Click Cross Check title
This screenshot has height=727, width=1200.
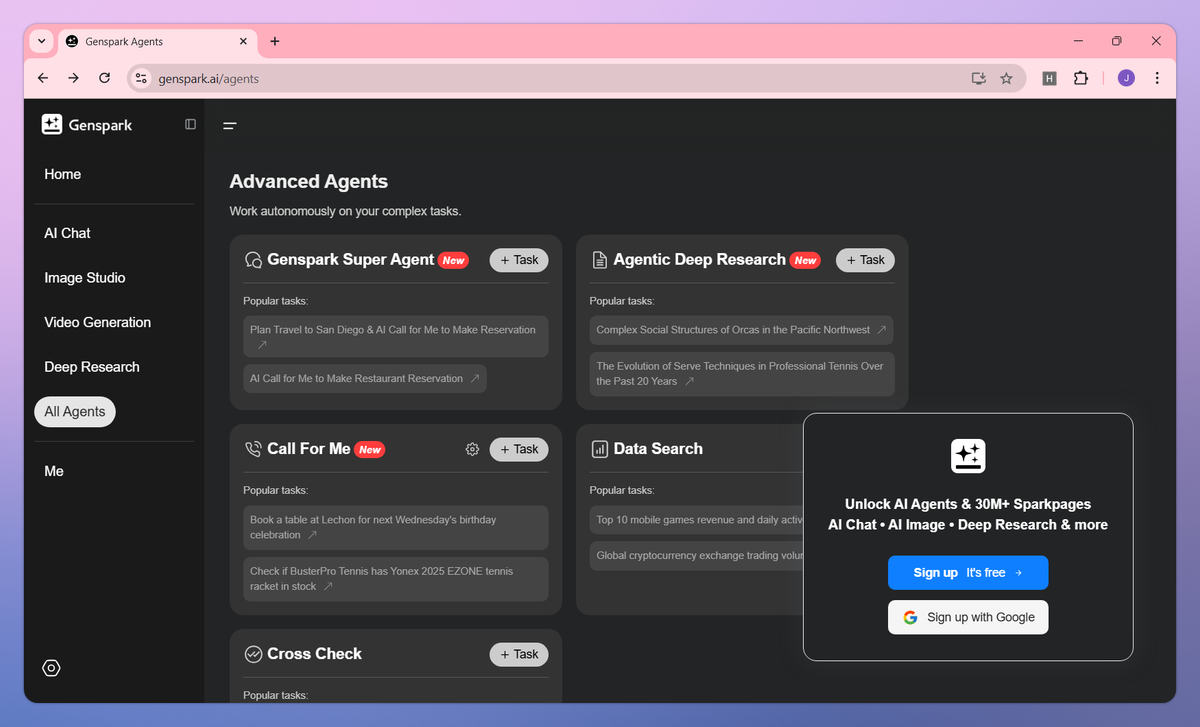tap(315, 654)
